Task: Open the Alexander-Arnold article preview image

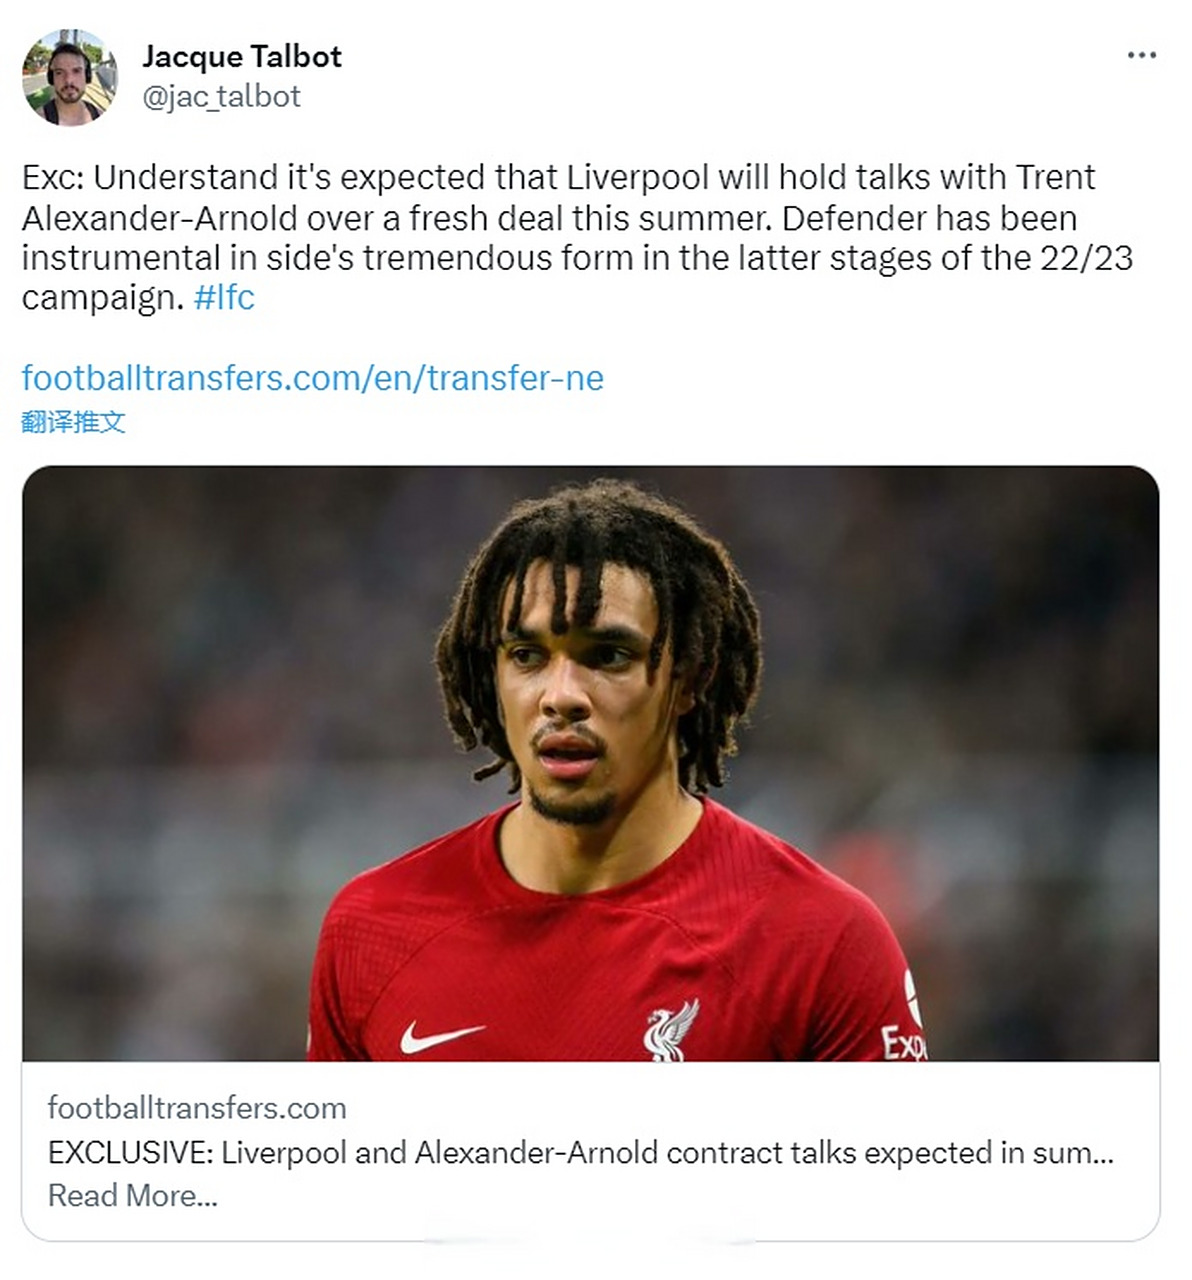Action: pos(590,763)
